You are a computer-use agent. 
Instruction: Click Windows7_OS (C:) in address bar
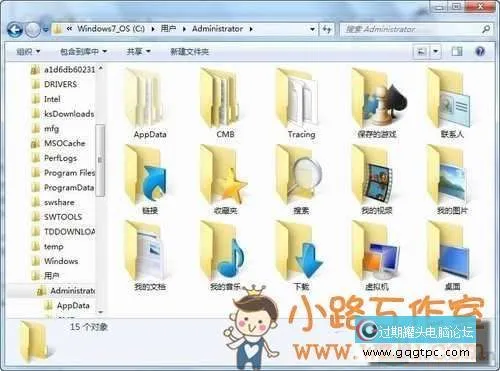111,29
